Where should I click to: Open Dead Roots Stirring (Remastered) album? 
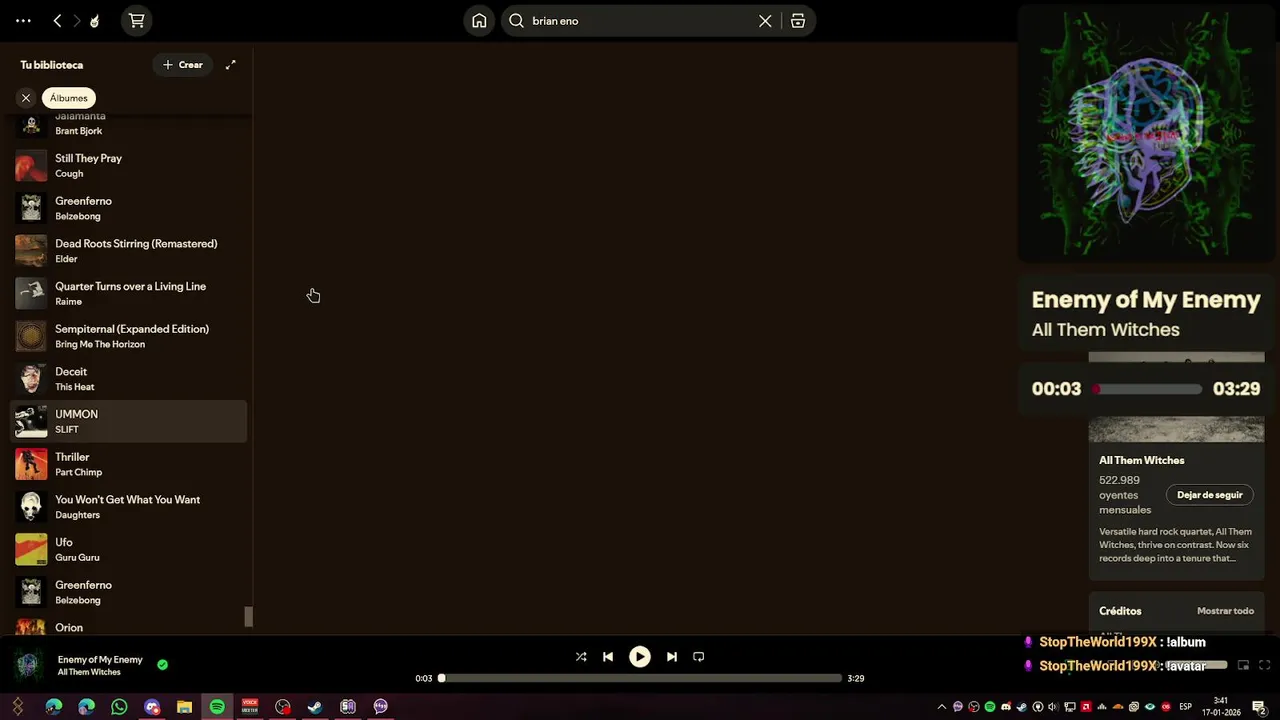128,250
